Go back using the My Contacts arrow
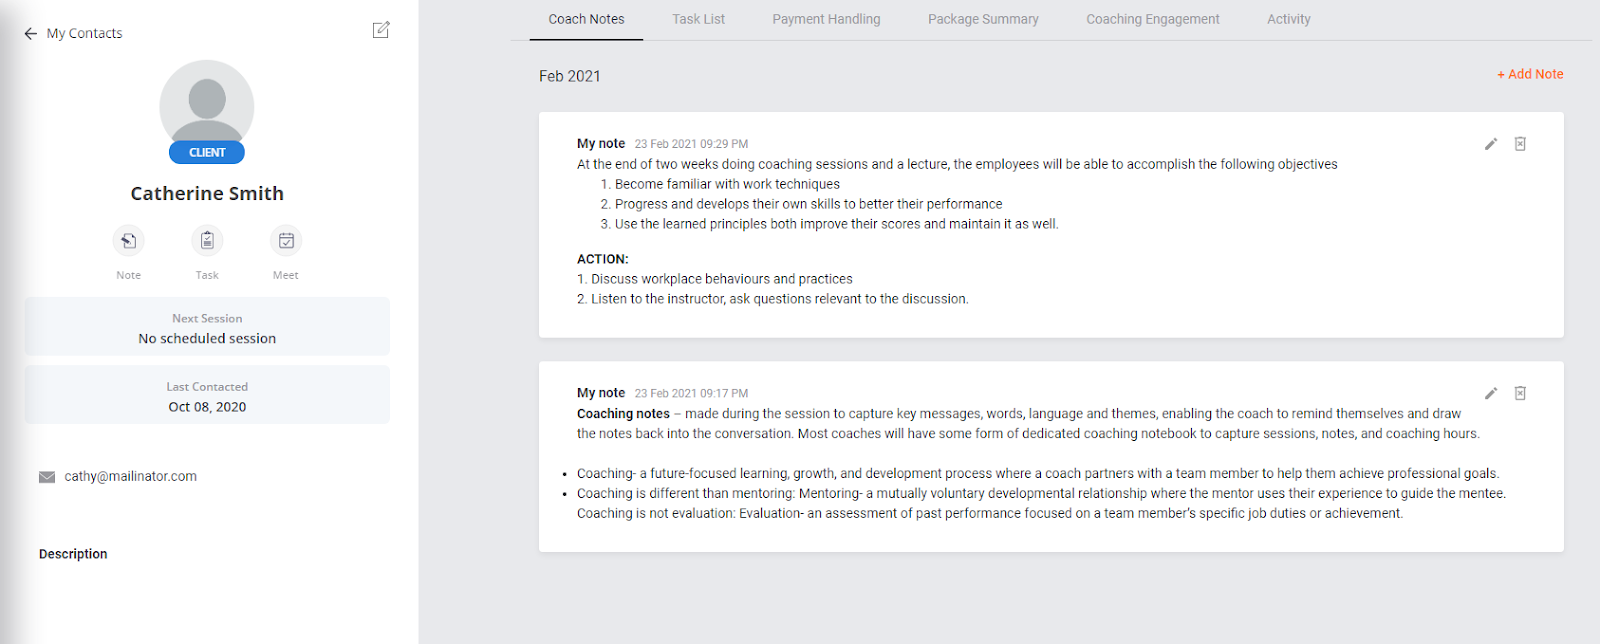Image resolution: width=1600 pixels, height=644 pixels. click(30, 34)
